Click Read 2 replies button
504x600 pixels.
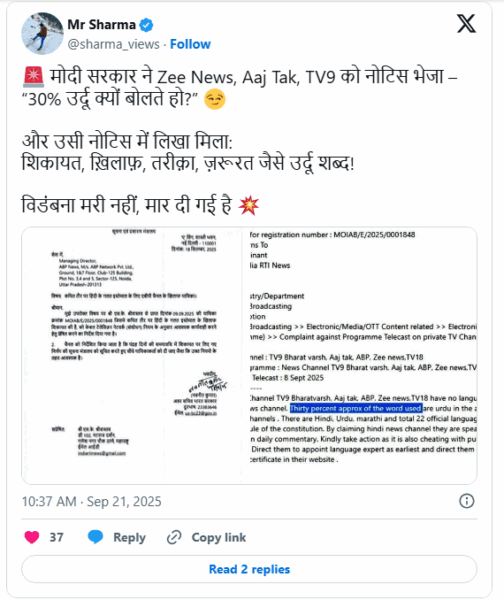click(x=249, y=569)
